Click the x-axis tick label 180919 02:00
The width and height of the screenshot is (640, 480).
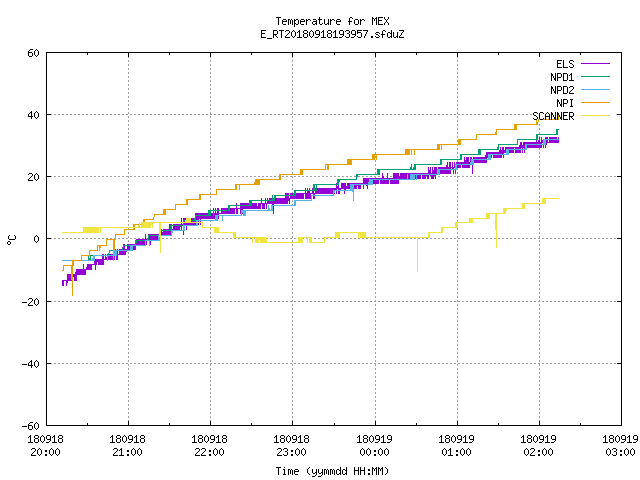pos(538,446)
